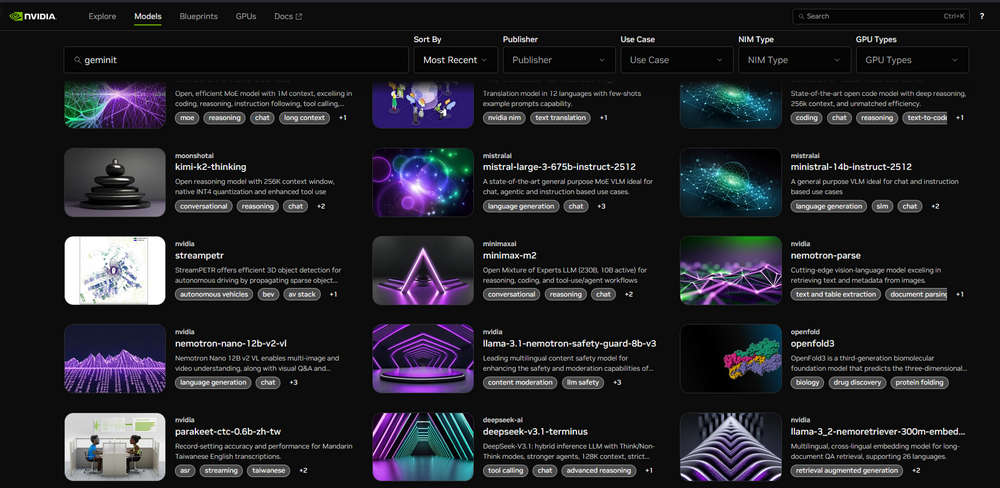Open the Most Recent sort dropdown
The image size is (1000, 488).
455,60
